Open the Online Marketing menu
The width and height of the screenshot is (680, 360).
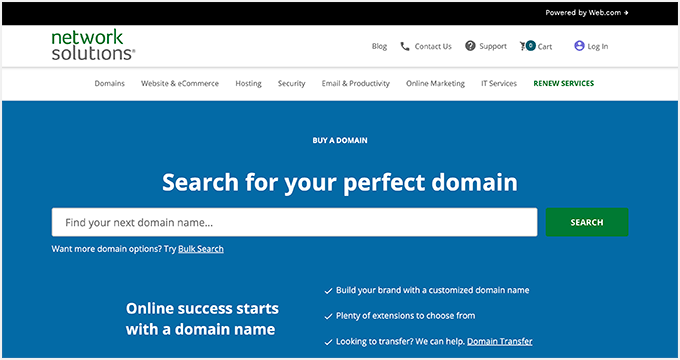pyautogui.click(x=435, y=83)
